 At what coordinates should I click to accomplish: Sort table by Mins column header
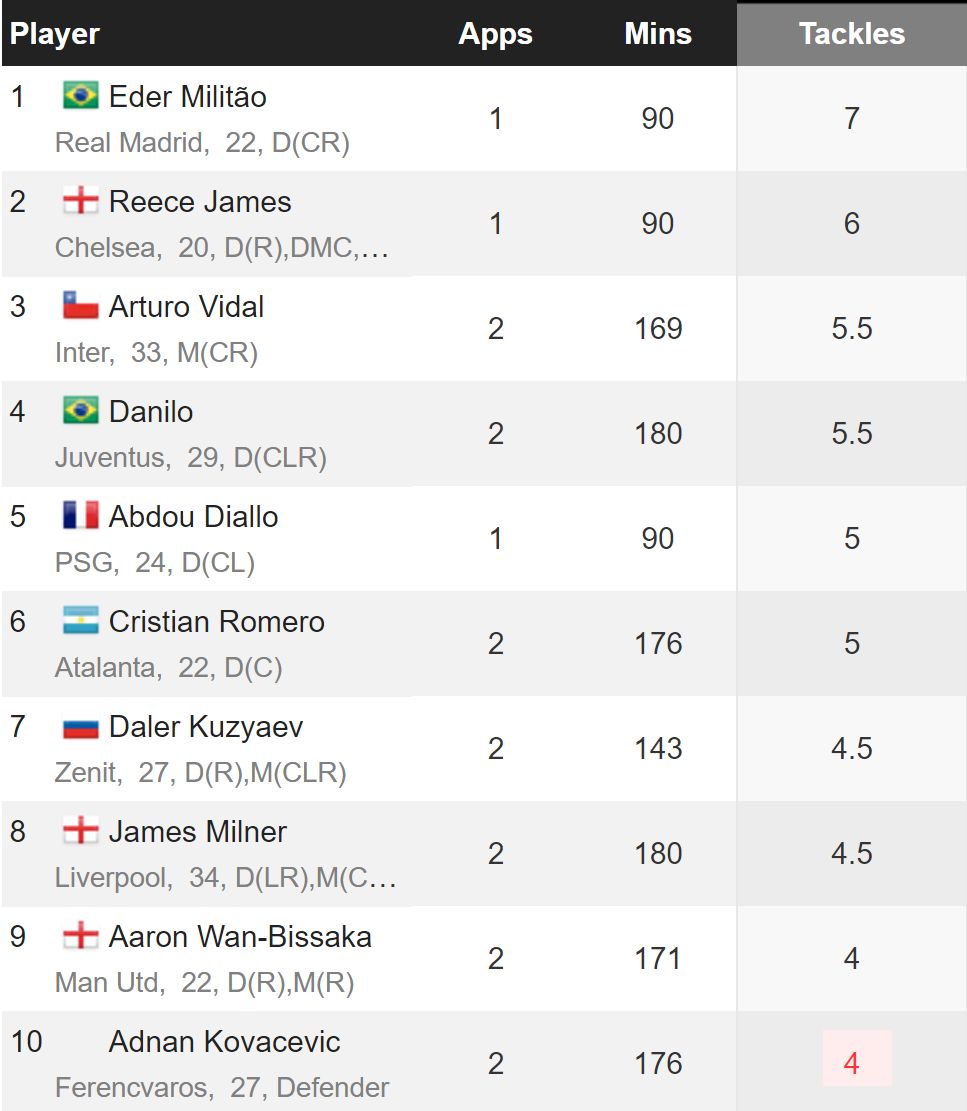click(657, 34)
